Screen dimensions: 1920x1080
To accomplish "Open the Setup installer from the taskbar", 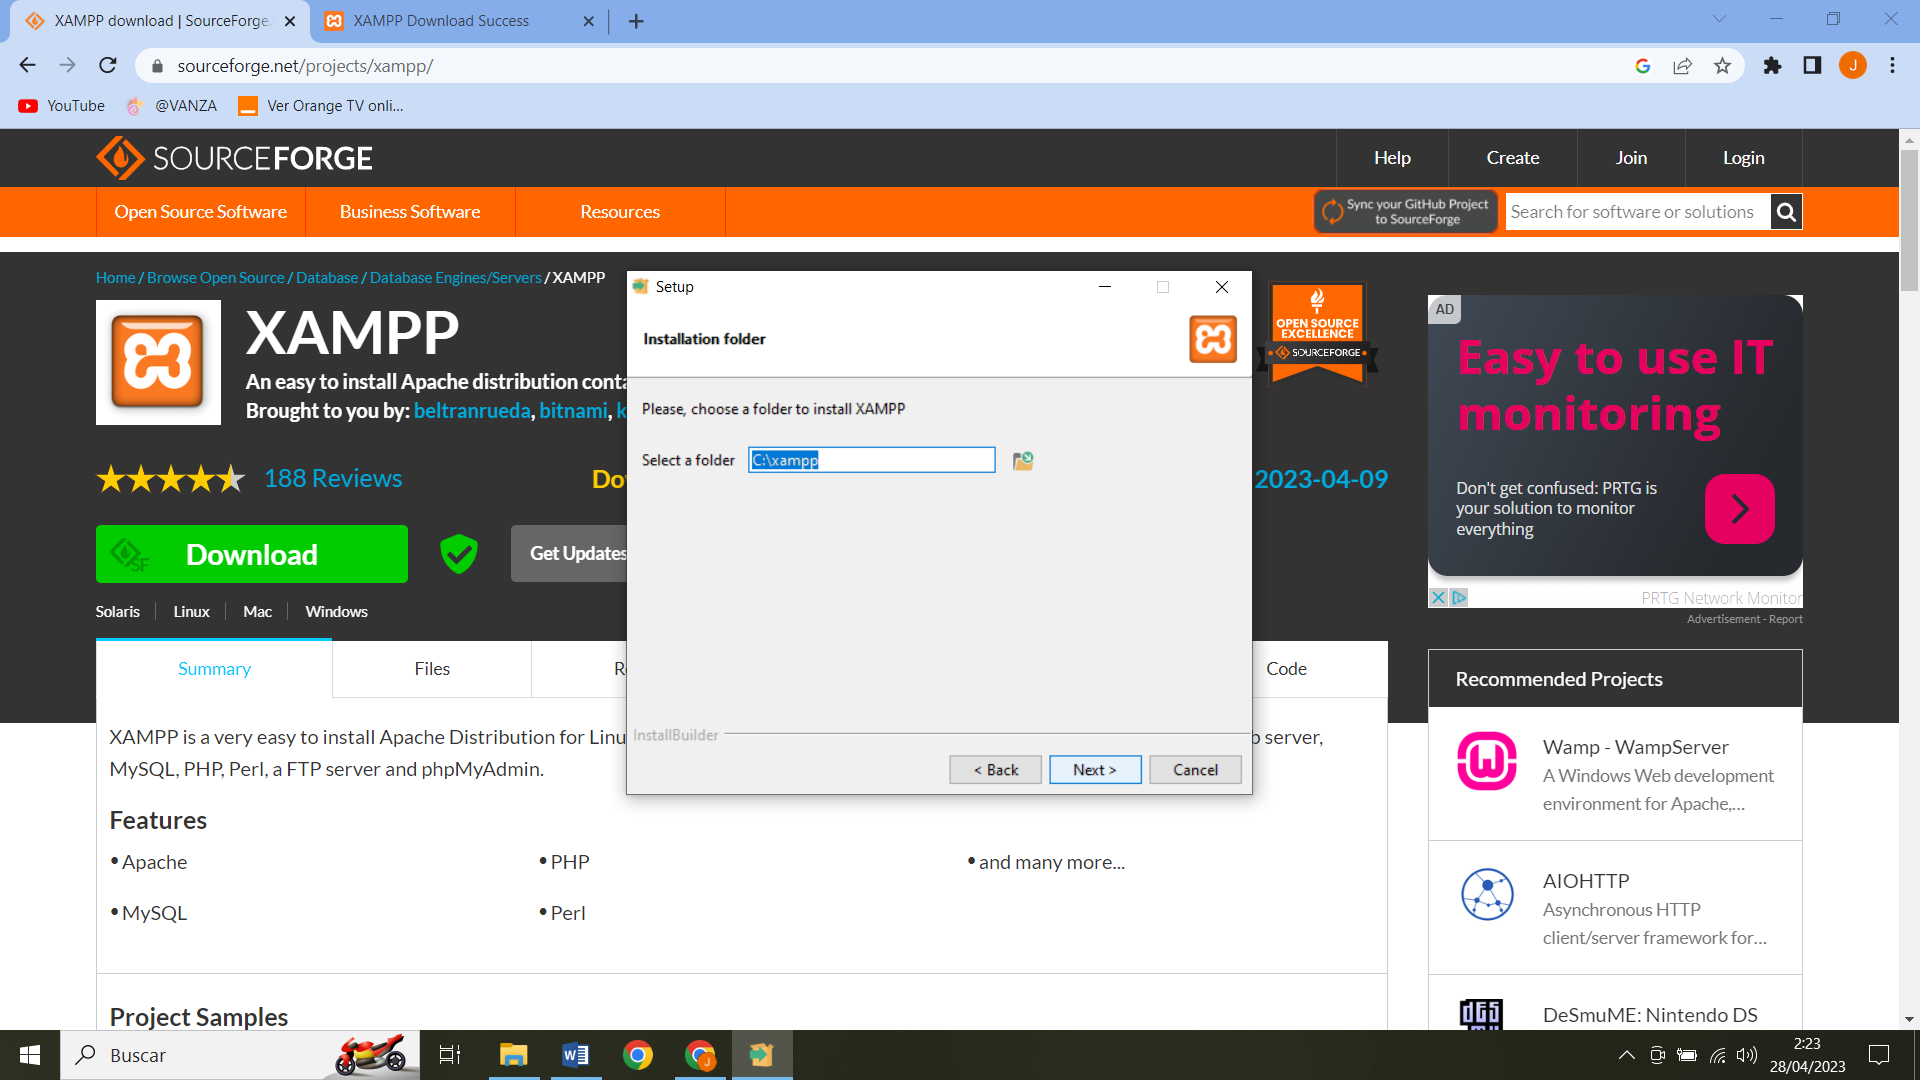I will pos(762,1055).
